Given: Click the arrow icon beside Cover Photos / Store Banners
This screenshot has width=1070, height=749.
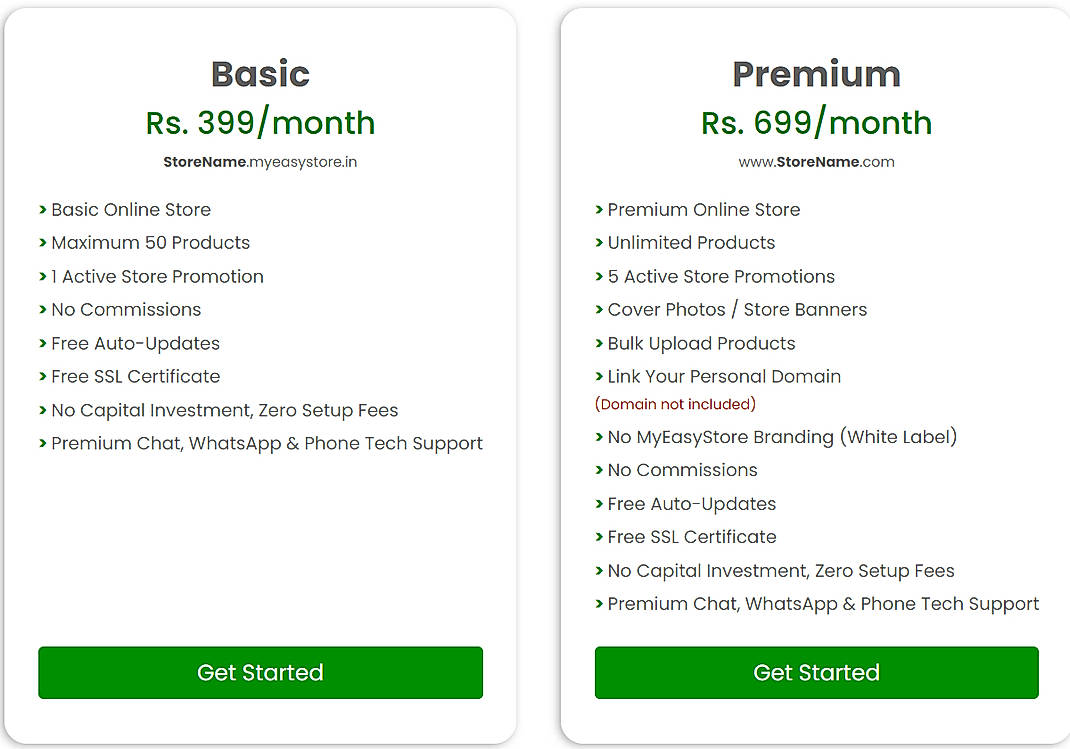Looking at the screenshot, I should (599, 310).
